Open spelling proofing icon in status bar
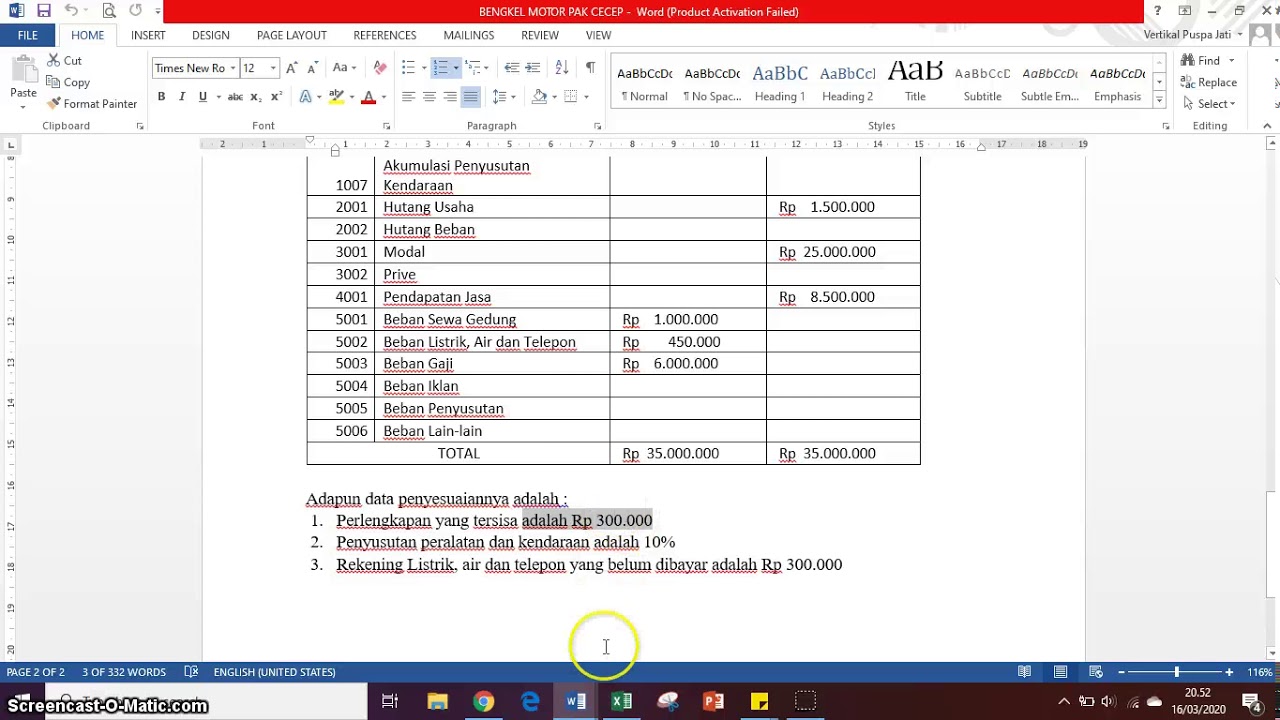The height and width of the screenshot is (720, 1280). point(191,672)
